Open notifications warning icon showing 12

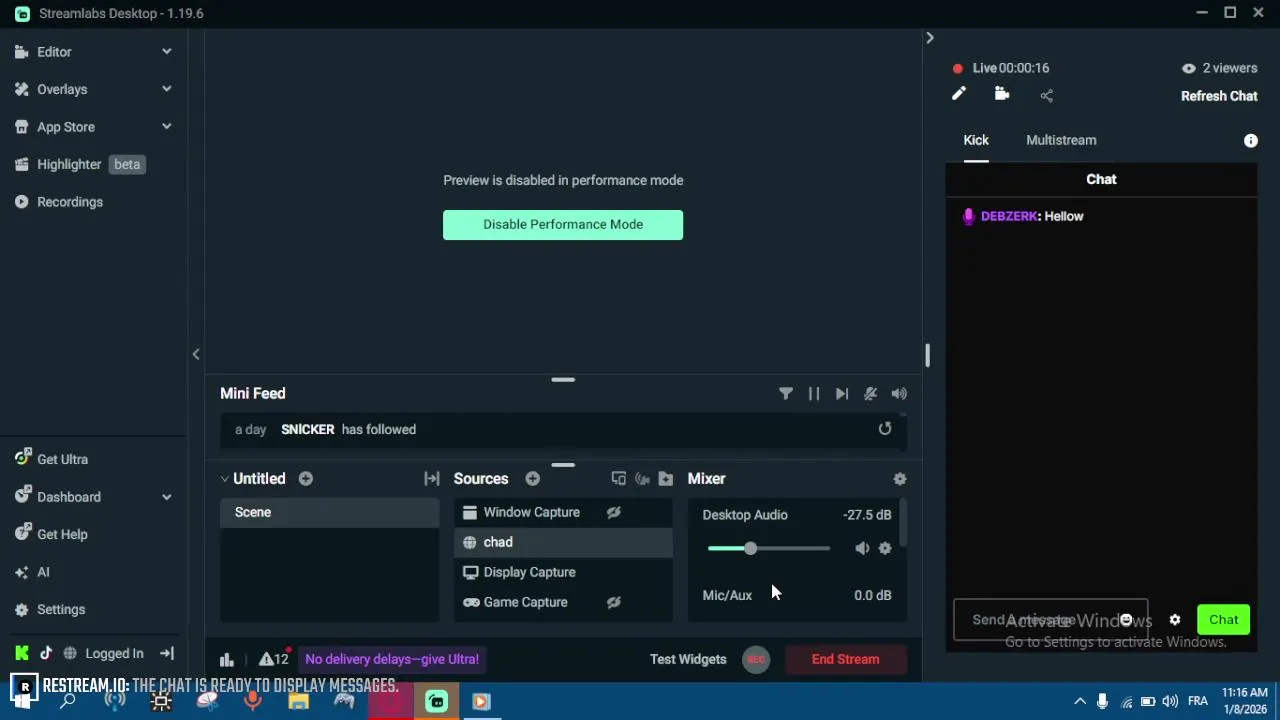tap(273, 659)
